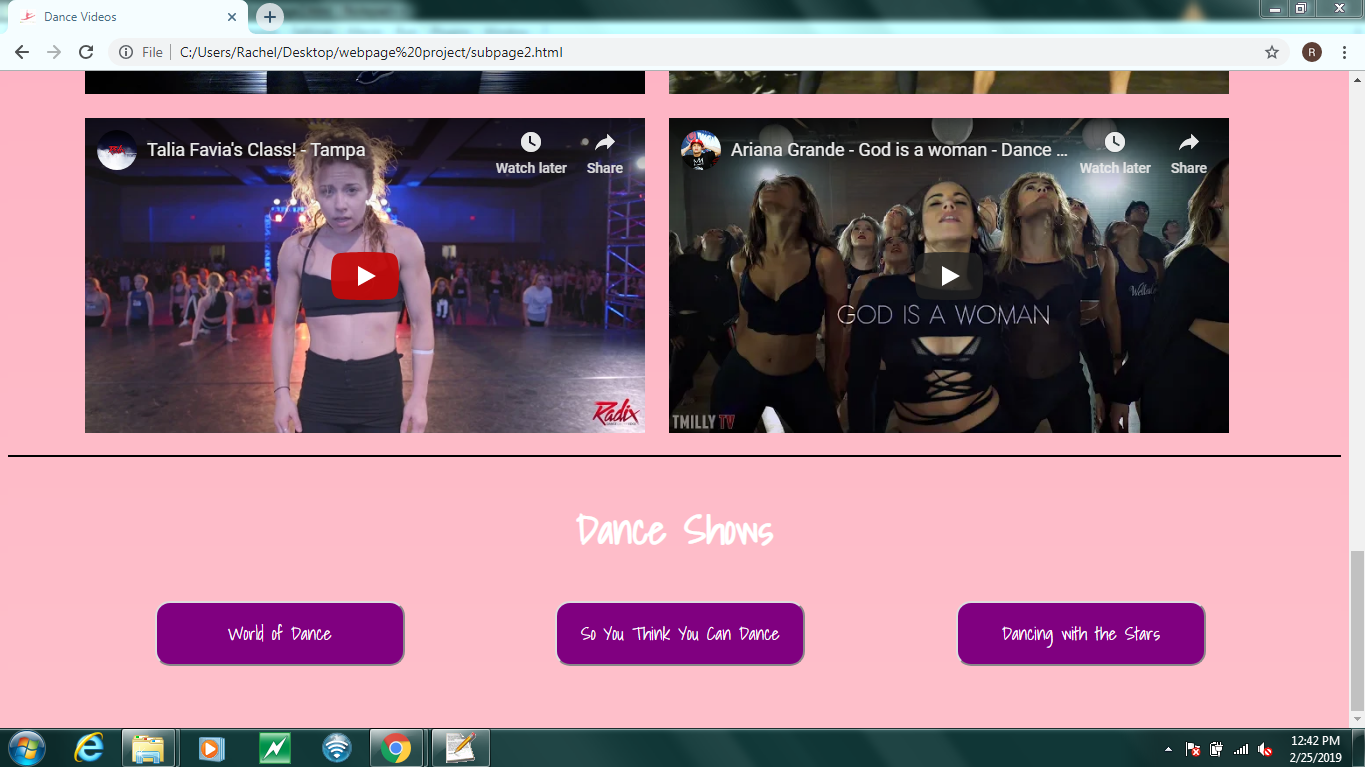
Task: Close the Chrome window
Action: [1337, 8]
